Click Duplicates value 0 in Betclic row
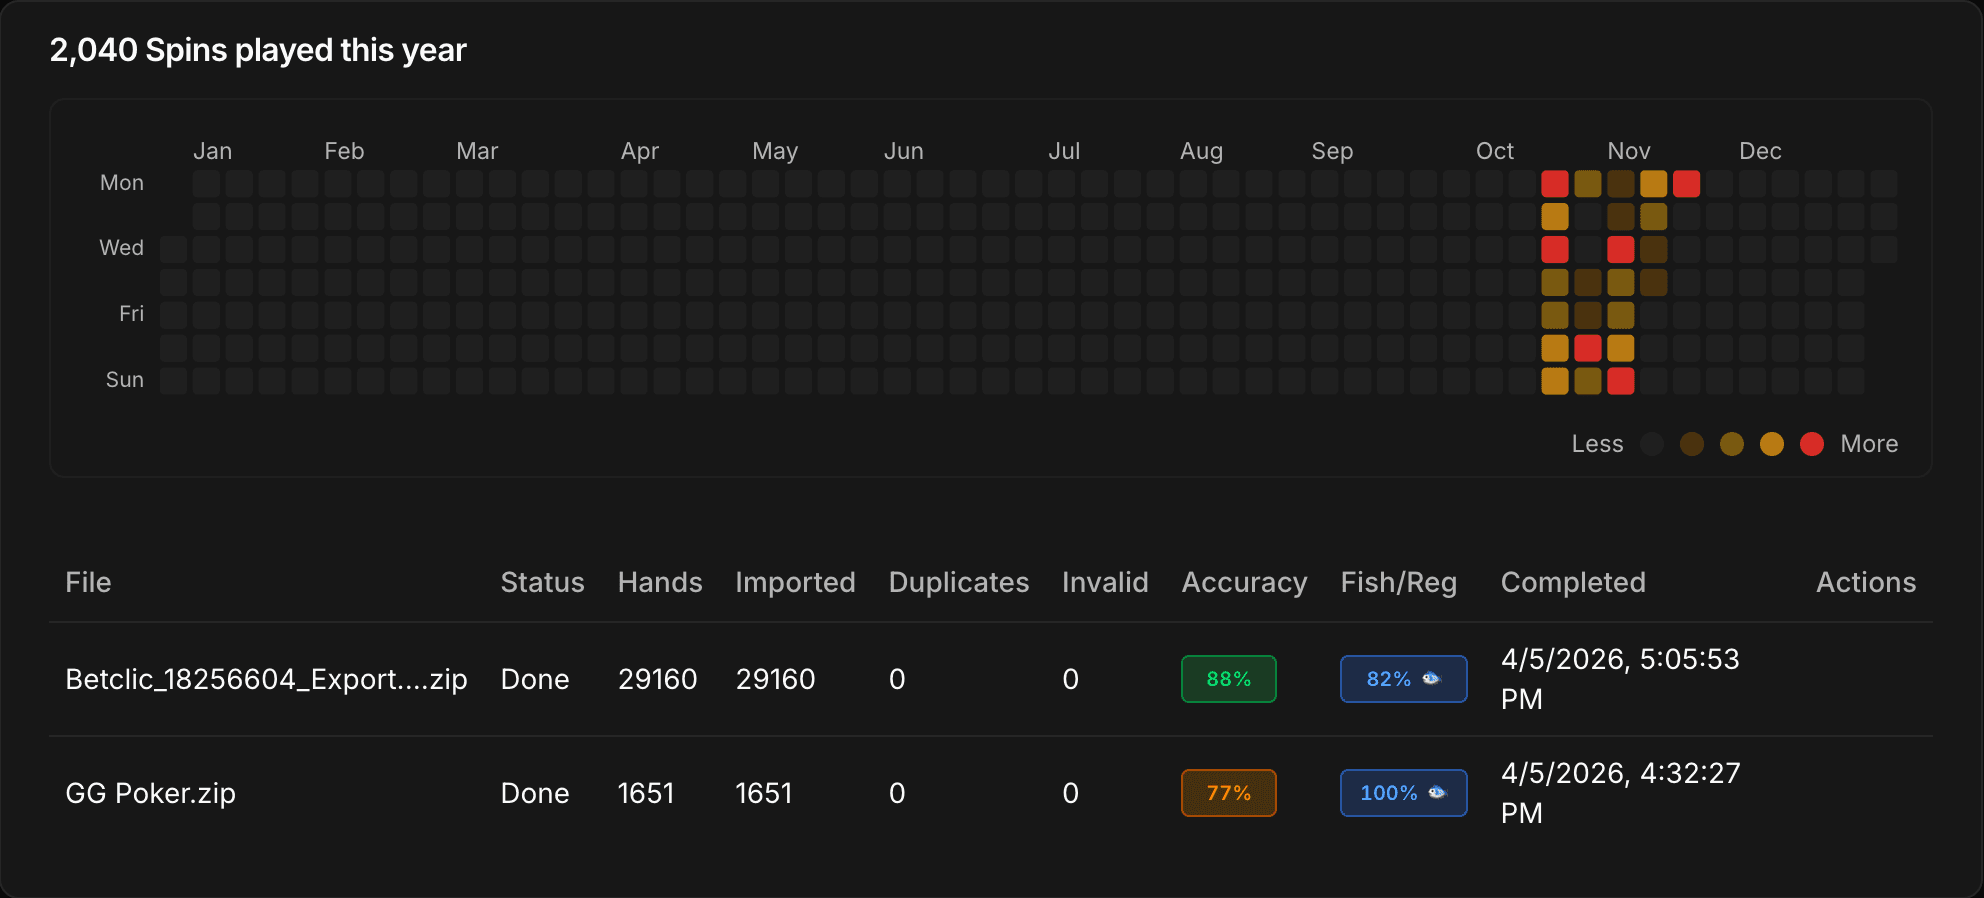1984x898 pixels. click(897, 680)
